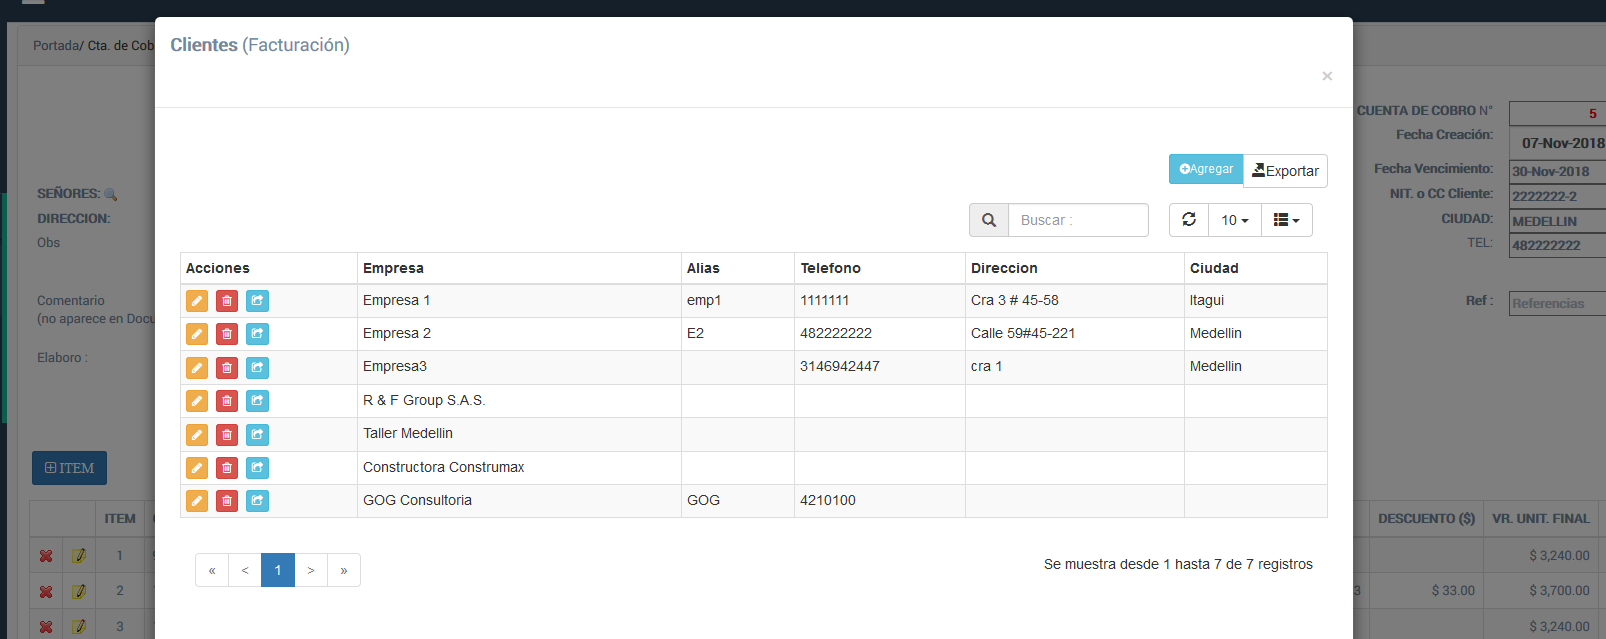Screen dimensions: 1606x639
Task: Close the Clientes modal dialog
Action: (1327, 76)
